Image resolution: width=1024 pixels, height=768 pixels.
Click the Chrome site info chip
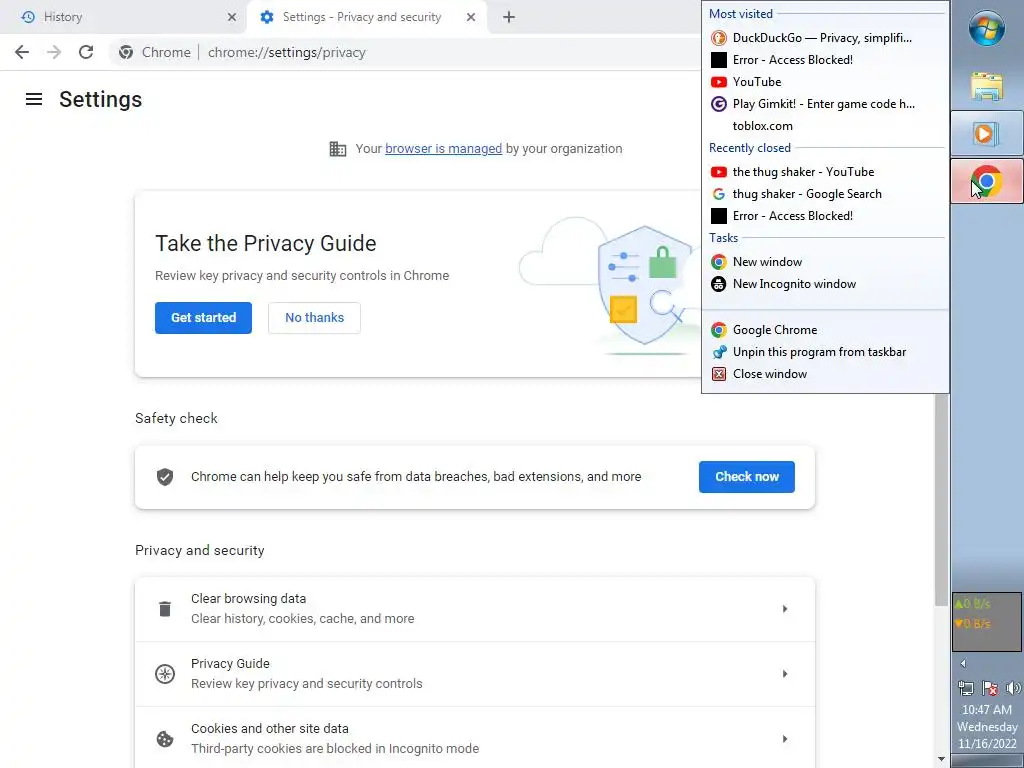click(155, 52)
